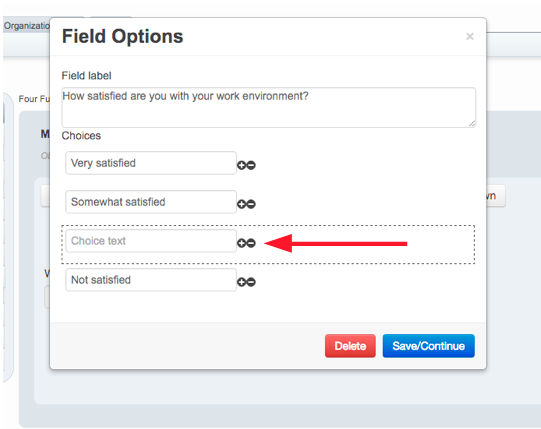Grab the Field label textarea resize handle
The height and width of the screenshot is (429, 541).
coord(472,124)
